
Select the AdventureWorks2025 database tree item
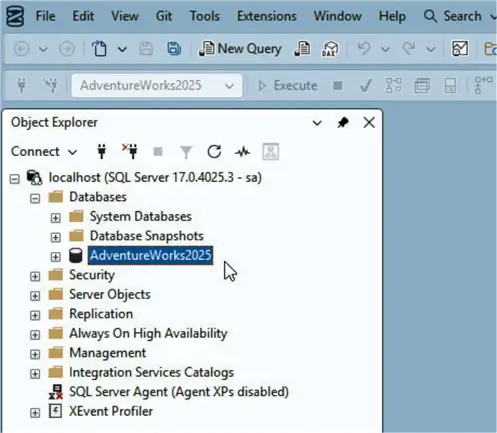[150, 255]
